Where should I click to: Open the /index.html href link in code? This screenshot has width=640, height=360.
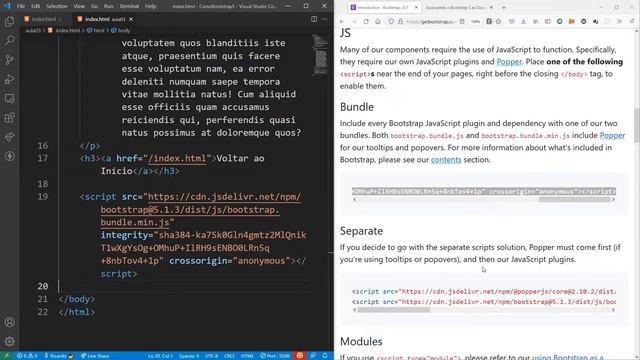coord(177,158)
